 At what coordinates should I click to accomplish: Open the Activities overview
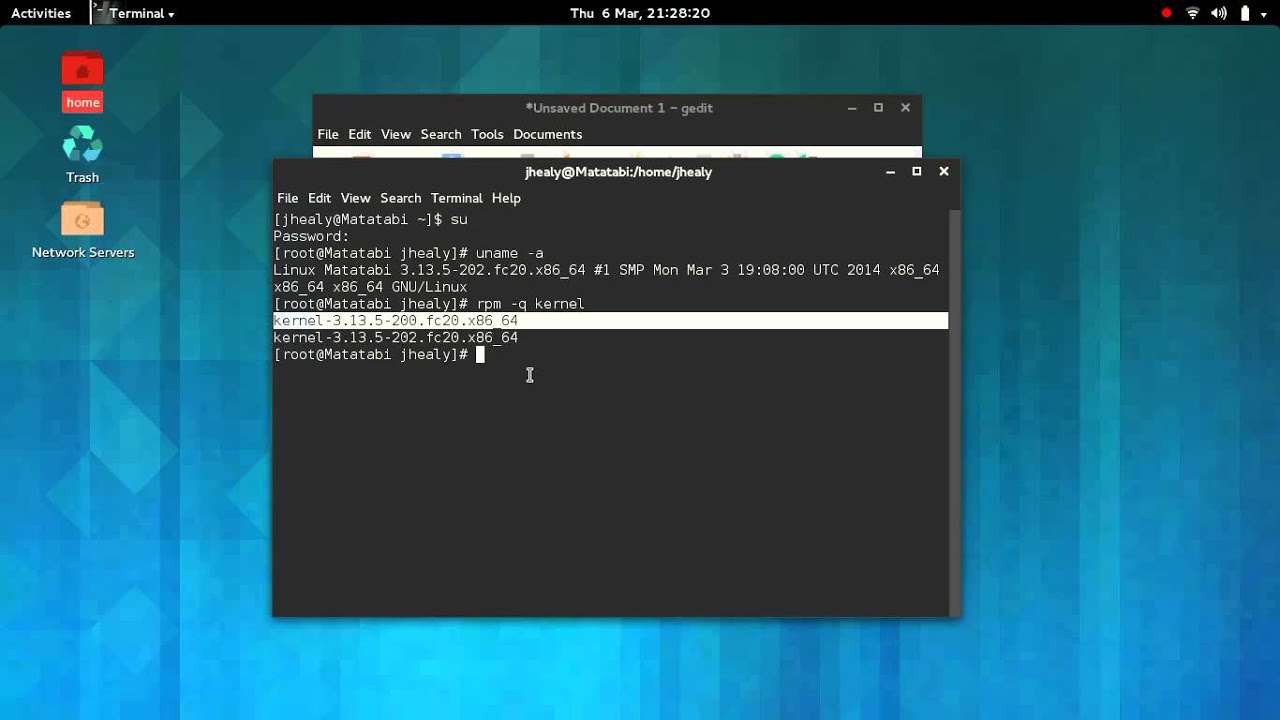[41, 13]
